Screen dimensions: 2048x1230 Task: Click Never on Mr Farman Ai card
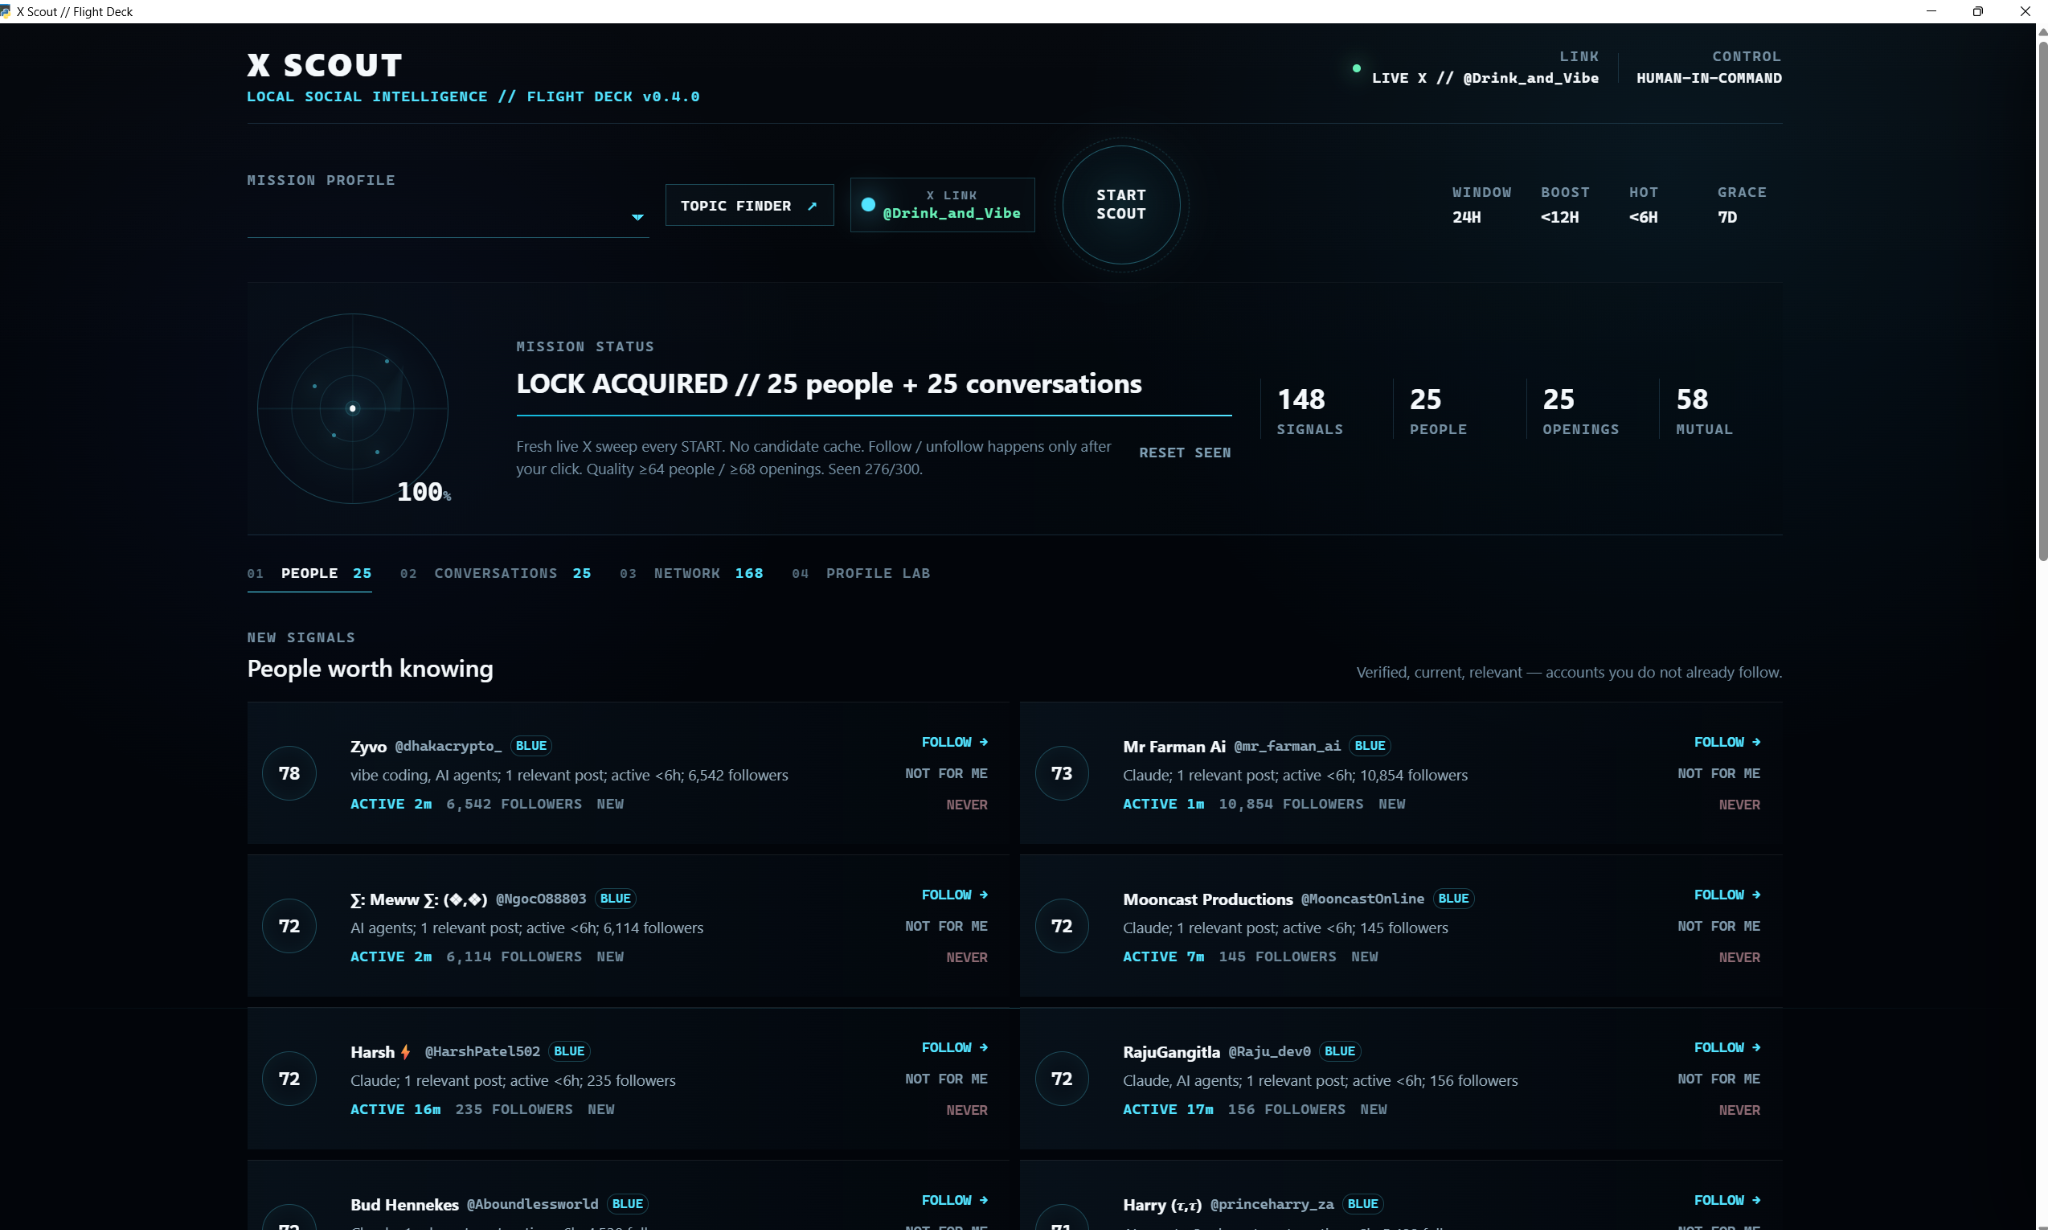click(x=1739, y=805)
